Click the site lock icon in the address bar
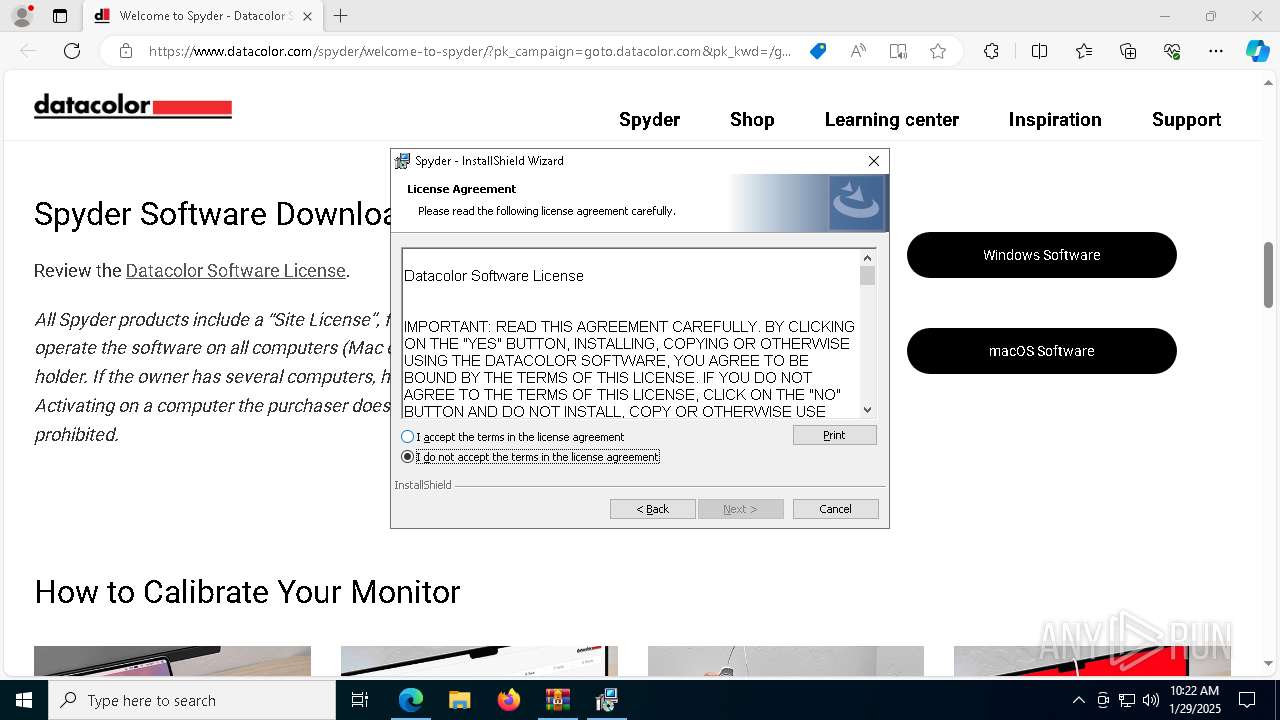The image size is (1280, 720). click(126, 51)
